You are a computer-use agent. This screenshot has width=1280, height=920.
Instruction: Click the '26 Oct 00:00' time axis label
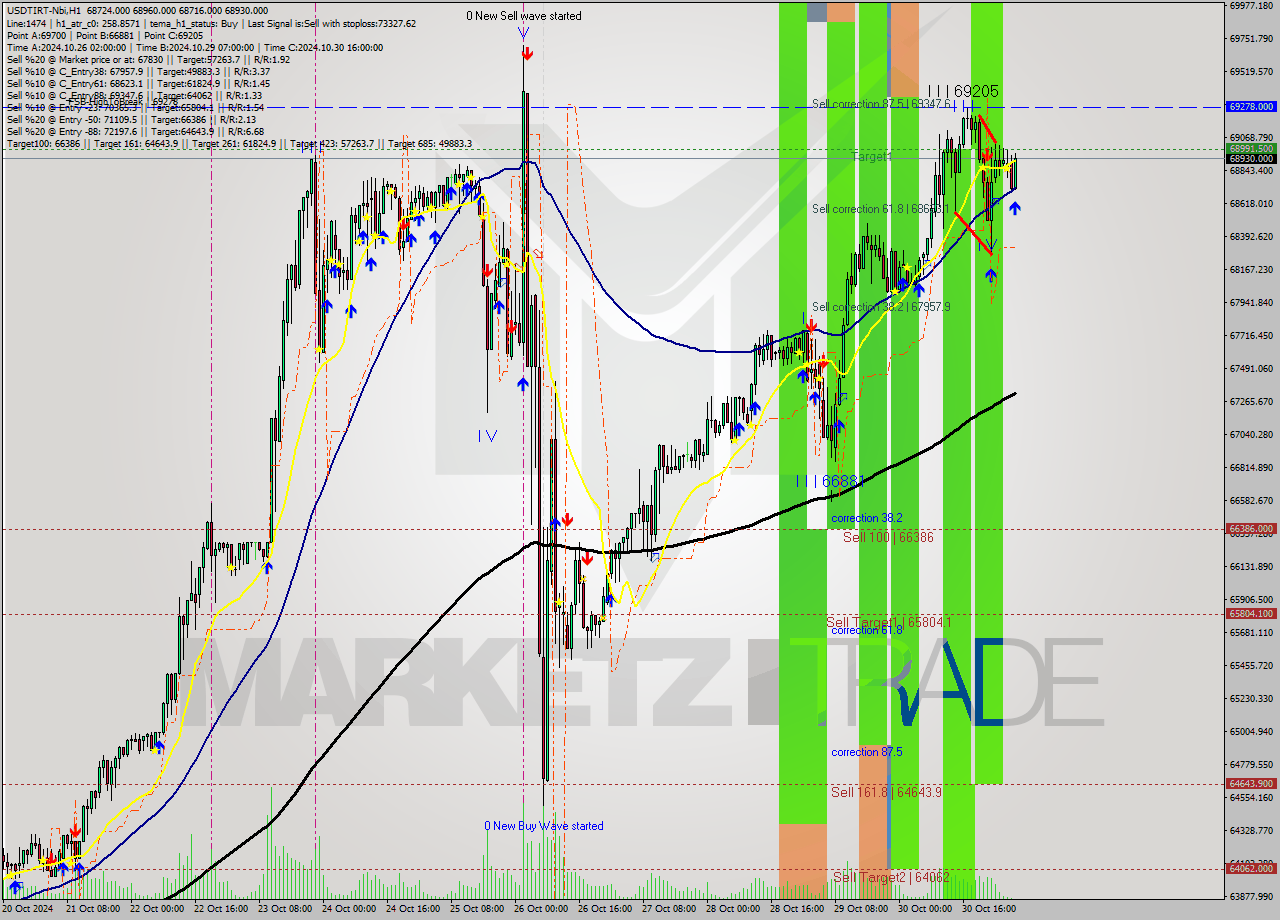pyautogui.click(x=541, y=909)
